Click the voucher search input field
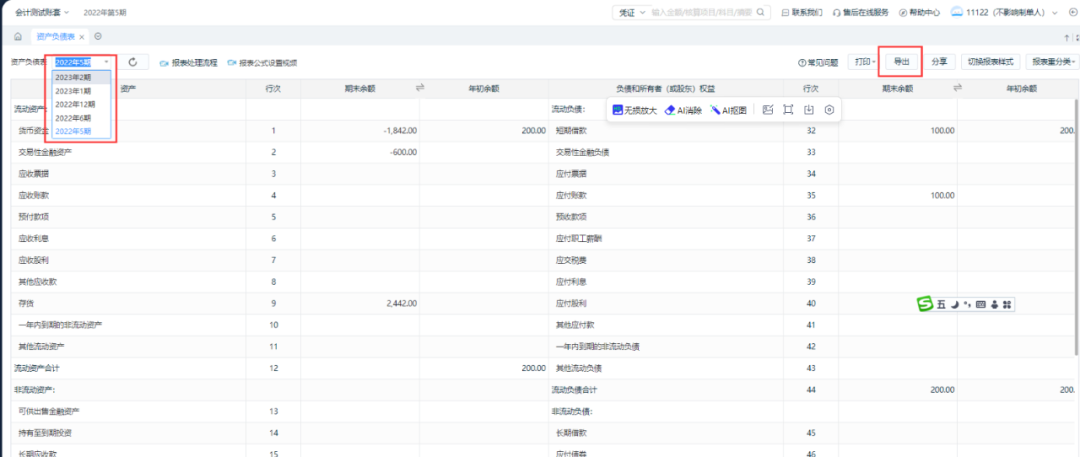 click(x=702, y=12)
